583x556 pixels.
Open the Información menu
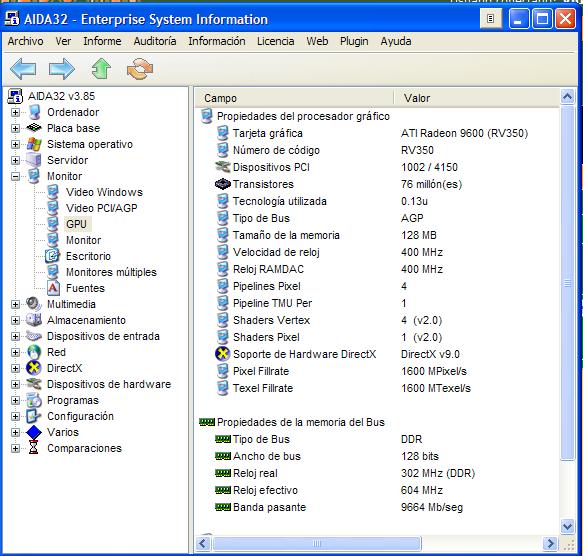(217, 41)
